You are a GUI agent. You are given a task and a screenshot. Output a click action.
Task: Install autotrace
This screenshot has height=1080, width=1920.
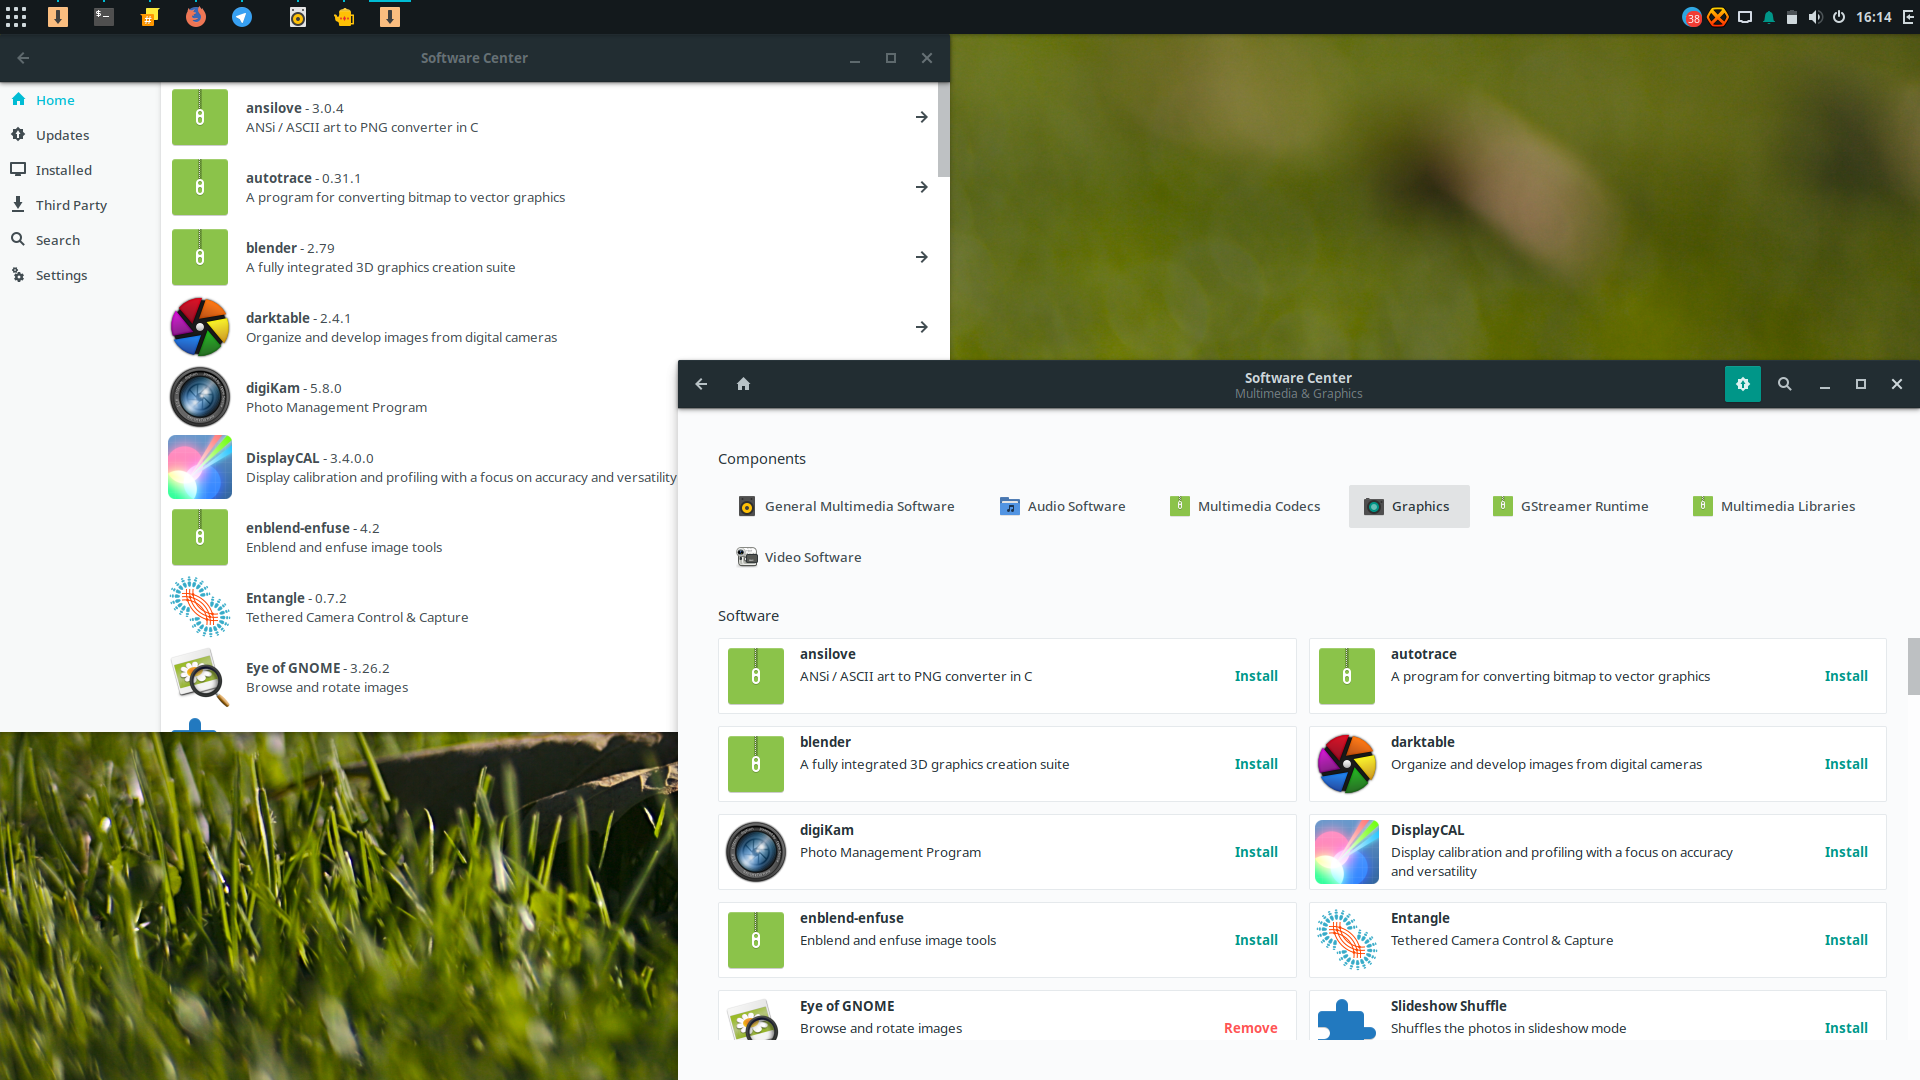click(1846, 677)
